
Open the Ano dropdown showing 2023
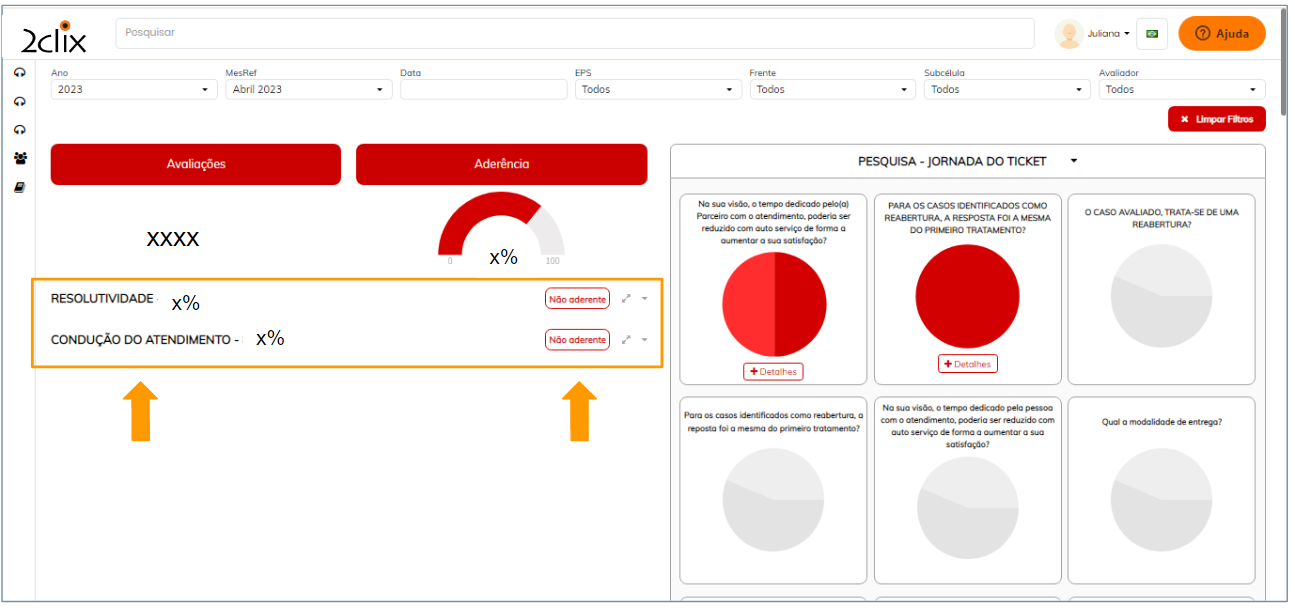coord(134,89)
